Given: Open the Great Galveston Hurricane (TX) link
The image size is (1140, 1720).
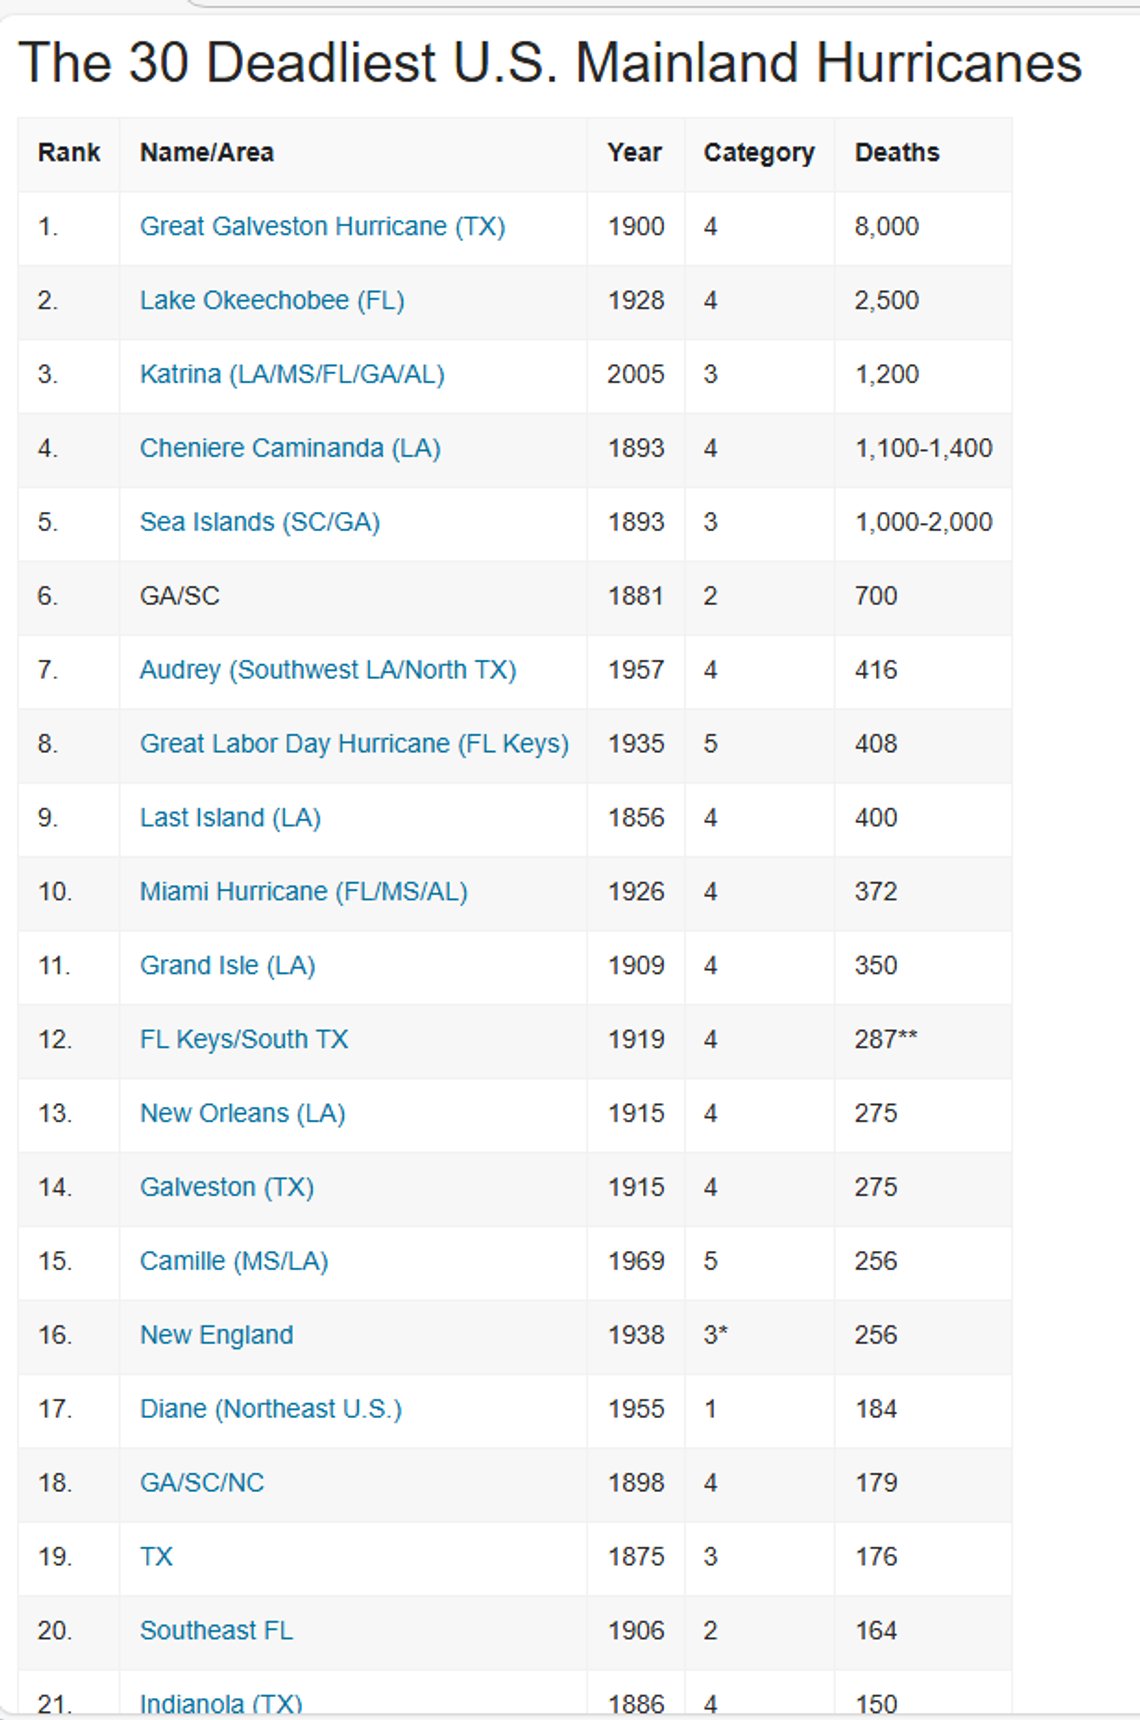Looking at the screenshot, I should (x=322, y=227).
